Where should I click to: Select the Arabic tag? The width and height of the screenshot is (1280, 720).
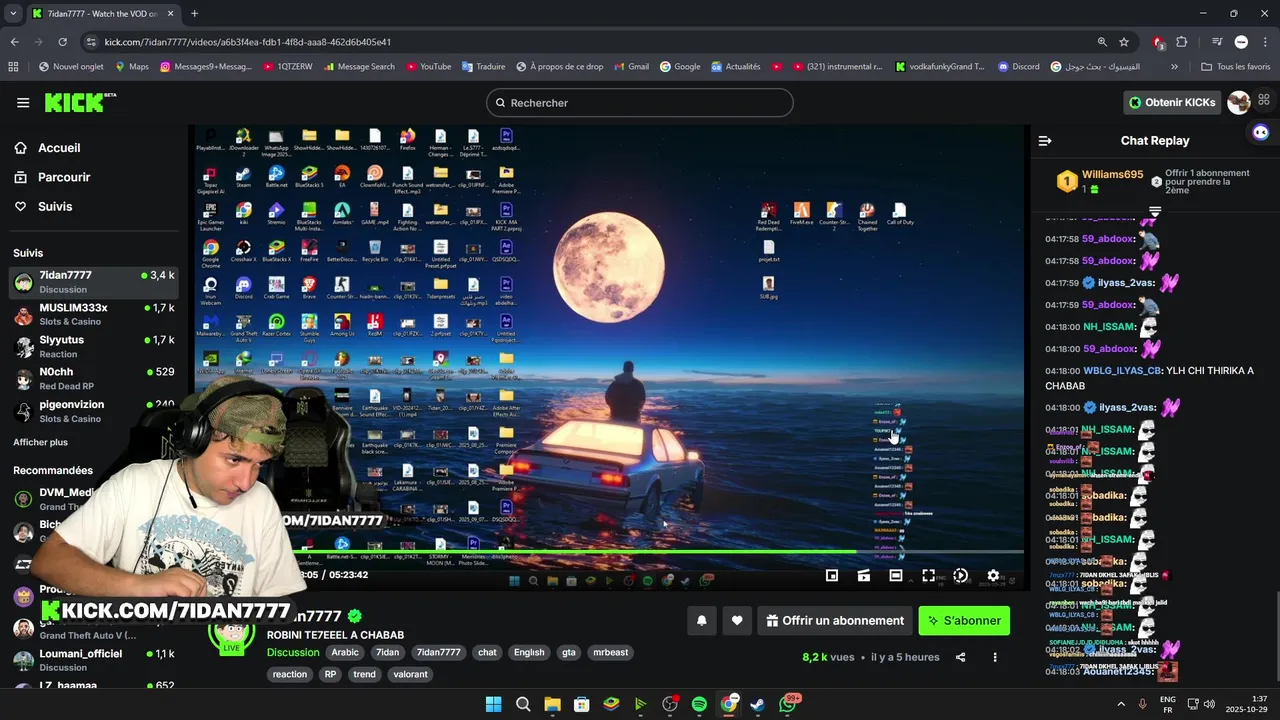pos(345,652)
